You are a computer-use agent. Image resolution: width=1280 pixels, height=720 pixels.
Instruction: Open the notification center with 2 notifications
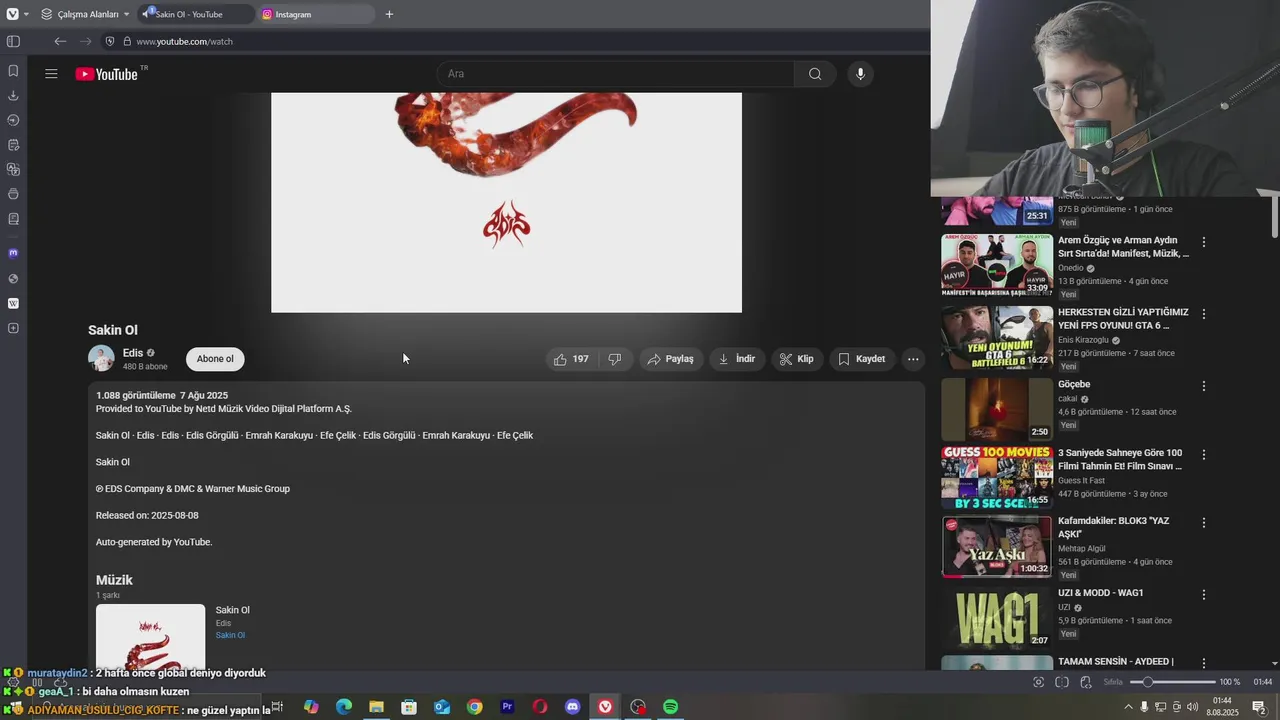tap(1258, 707)
